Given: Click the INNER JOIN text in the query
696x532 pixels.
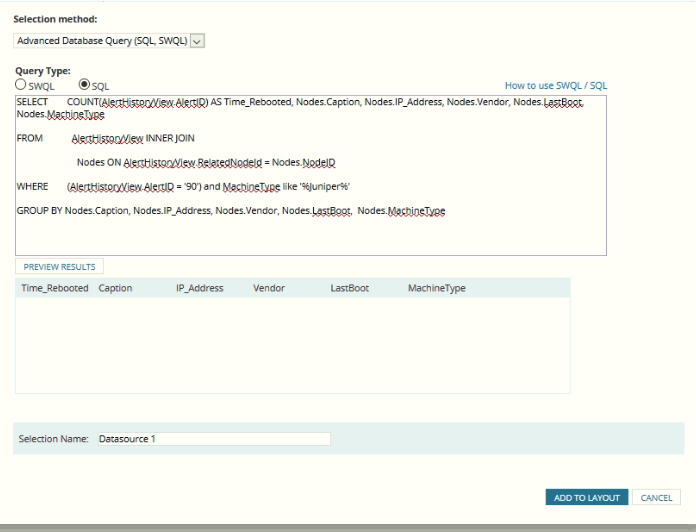Looking at the screenshot, I should point(170,138).
